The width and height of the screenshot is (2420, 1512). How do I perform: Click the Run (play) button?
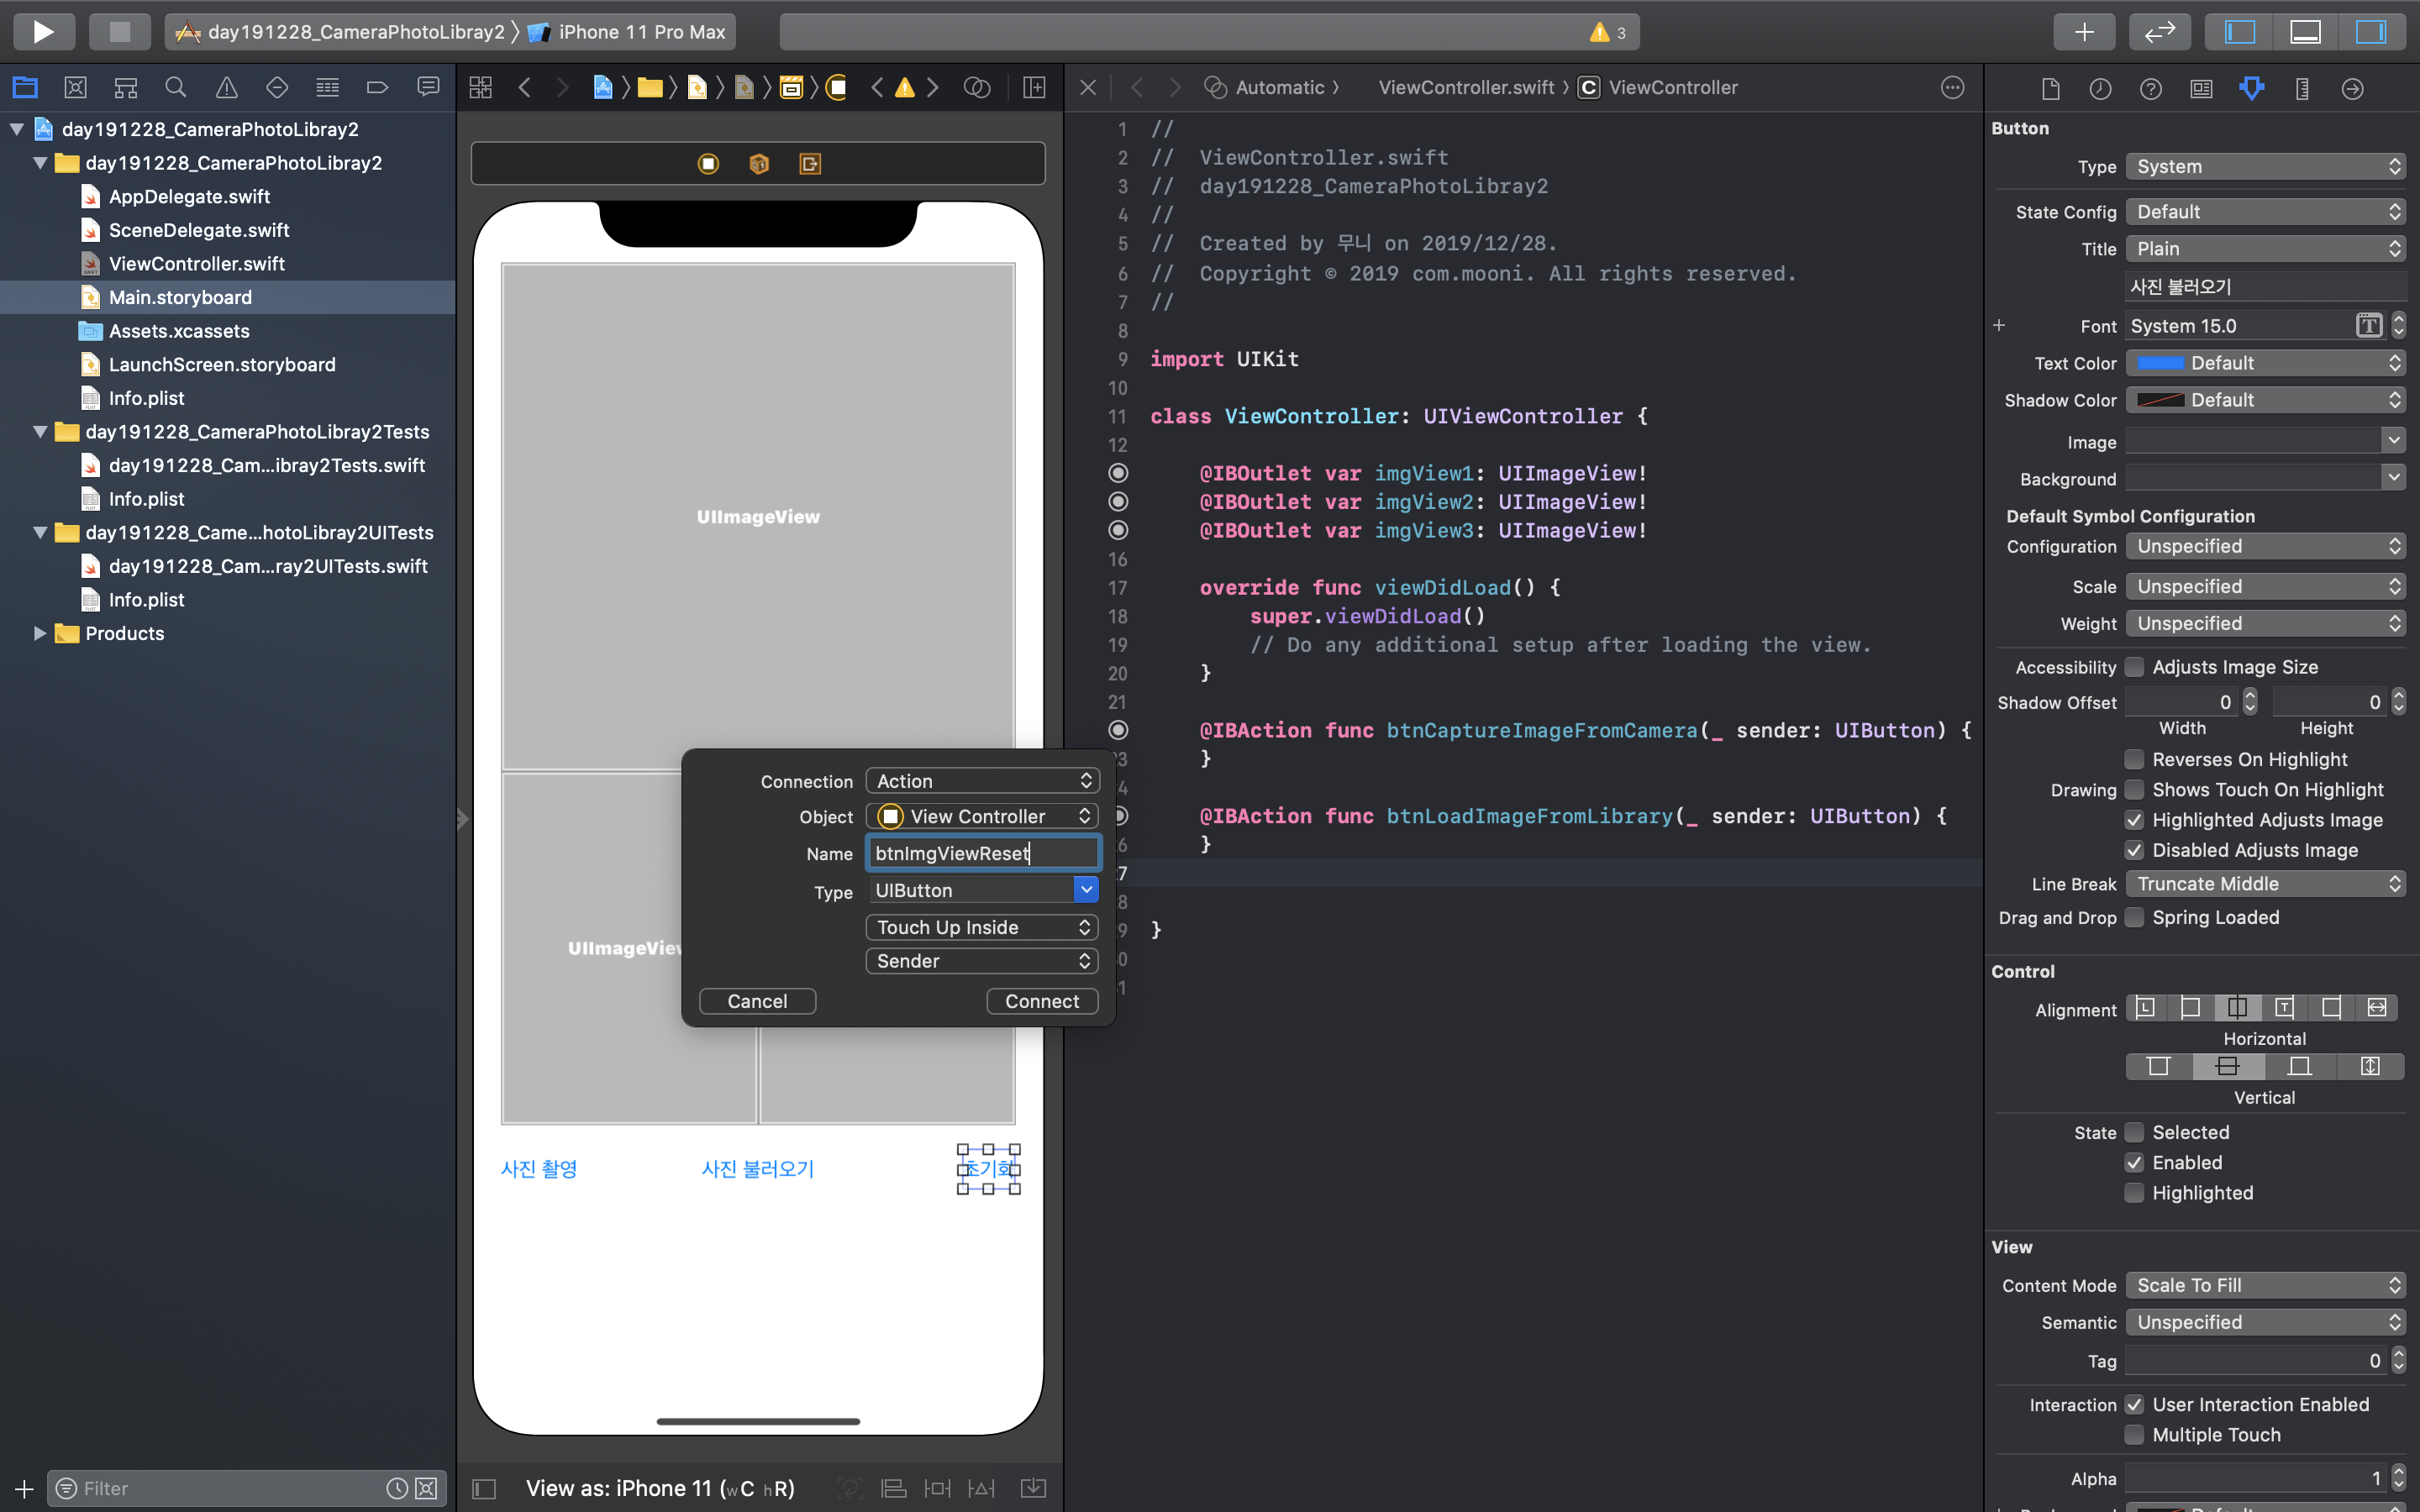click(x=43, y=31)
